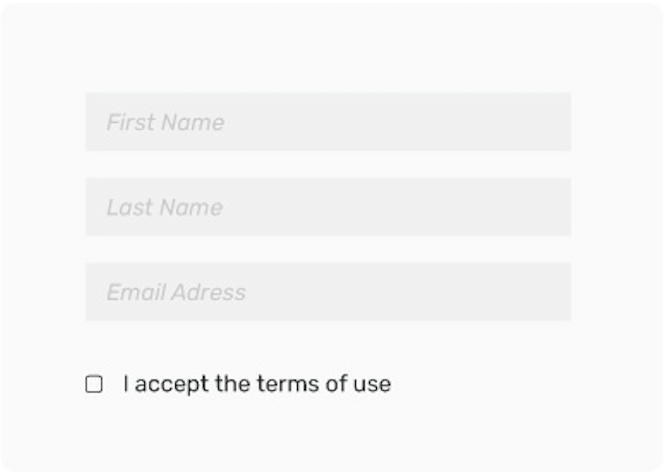
Task: Click the First Name input field
Action: click(x=328, y=122)
